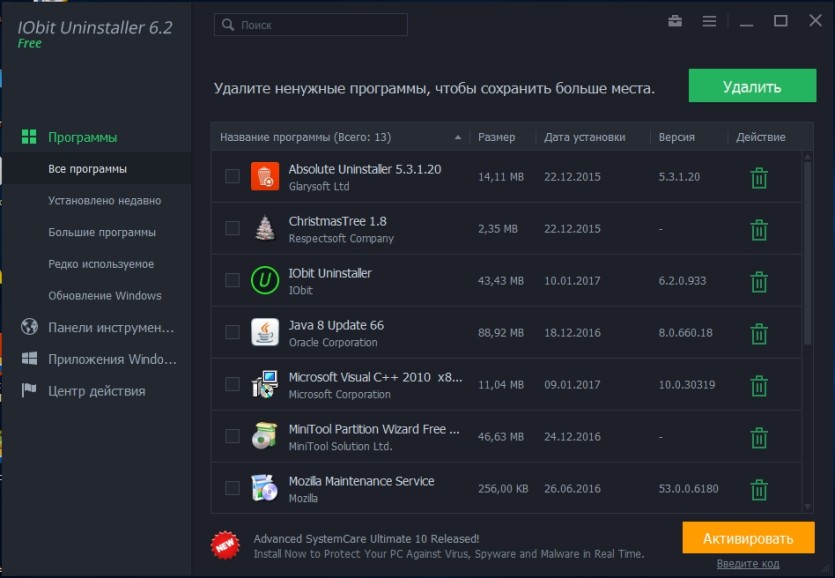
Task: Click the orange Активировать button
Action: coord(748,538)
